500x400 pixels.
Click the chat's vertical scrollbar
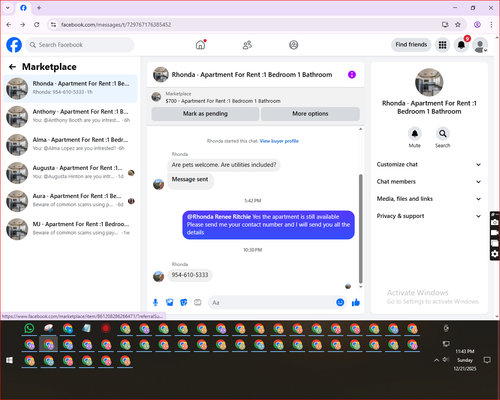coord(360,228)
